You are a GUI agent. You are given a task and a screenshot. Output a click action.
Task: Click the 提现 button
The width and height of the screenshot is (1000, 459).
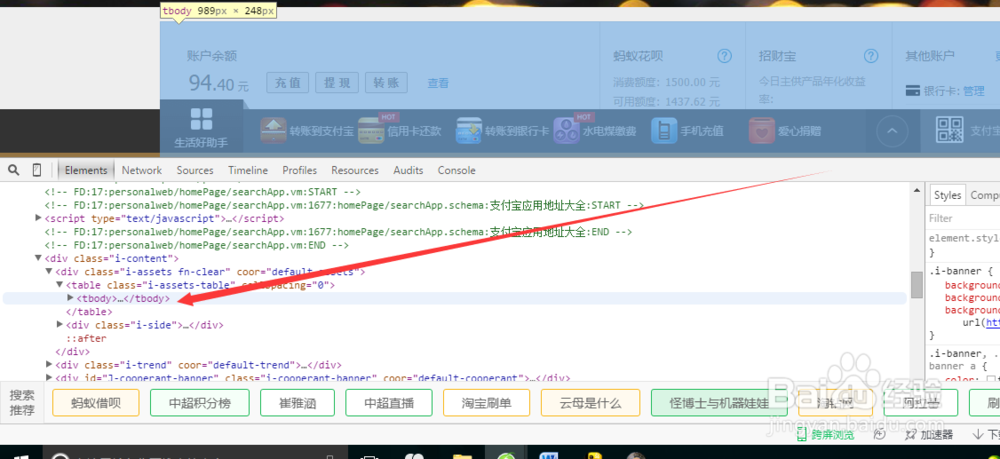[x=337, y=82]
